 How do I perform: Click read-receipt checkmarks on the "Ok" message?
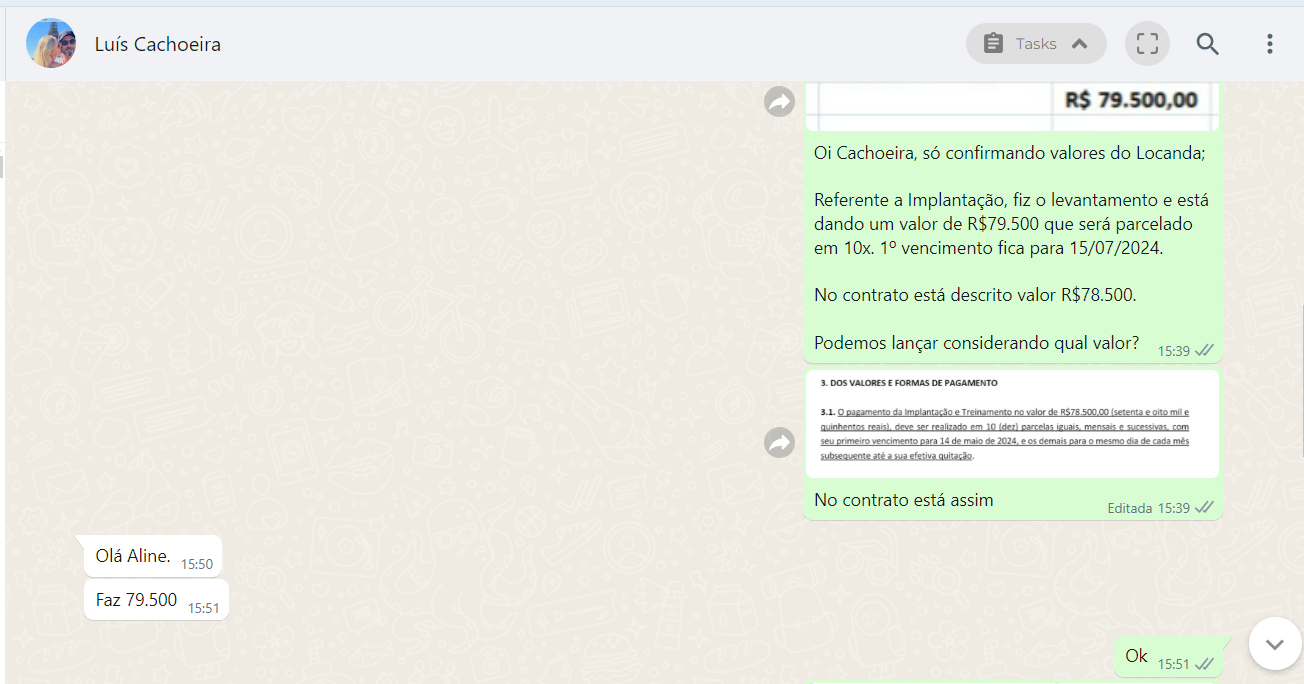point(1205,664)
